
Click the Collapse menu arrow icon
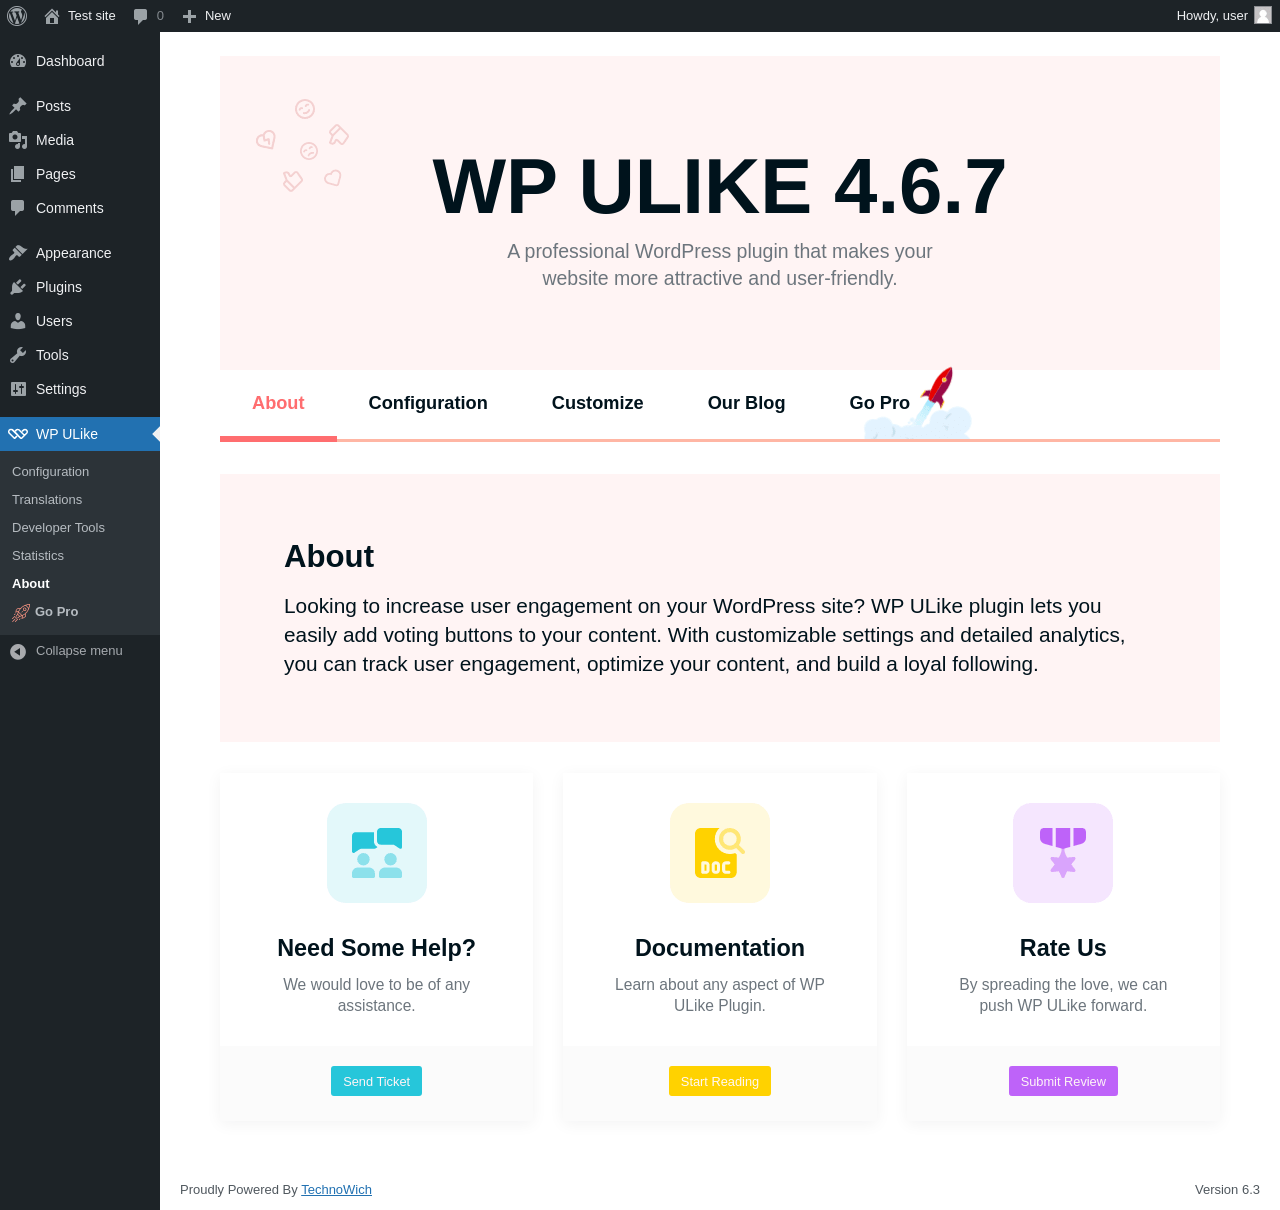pyautogui.click(x=18, y=651)
